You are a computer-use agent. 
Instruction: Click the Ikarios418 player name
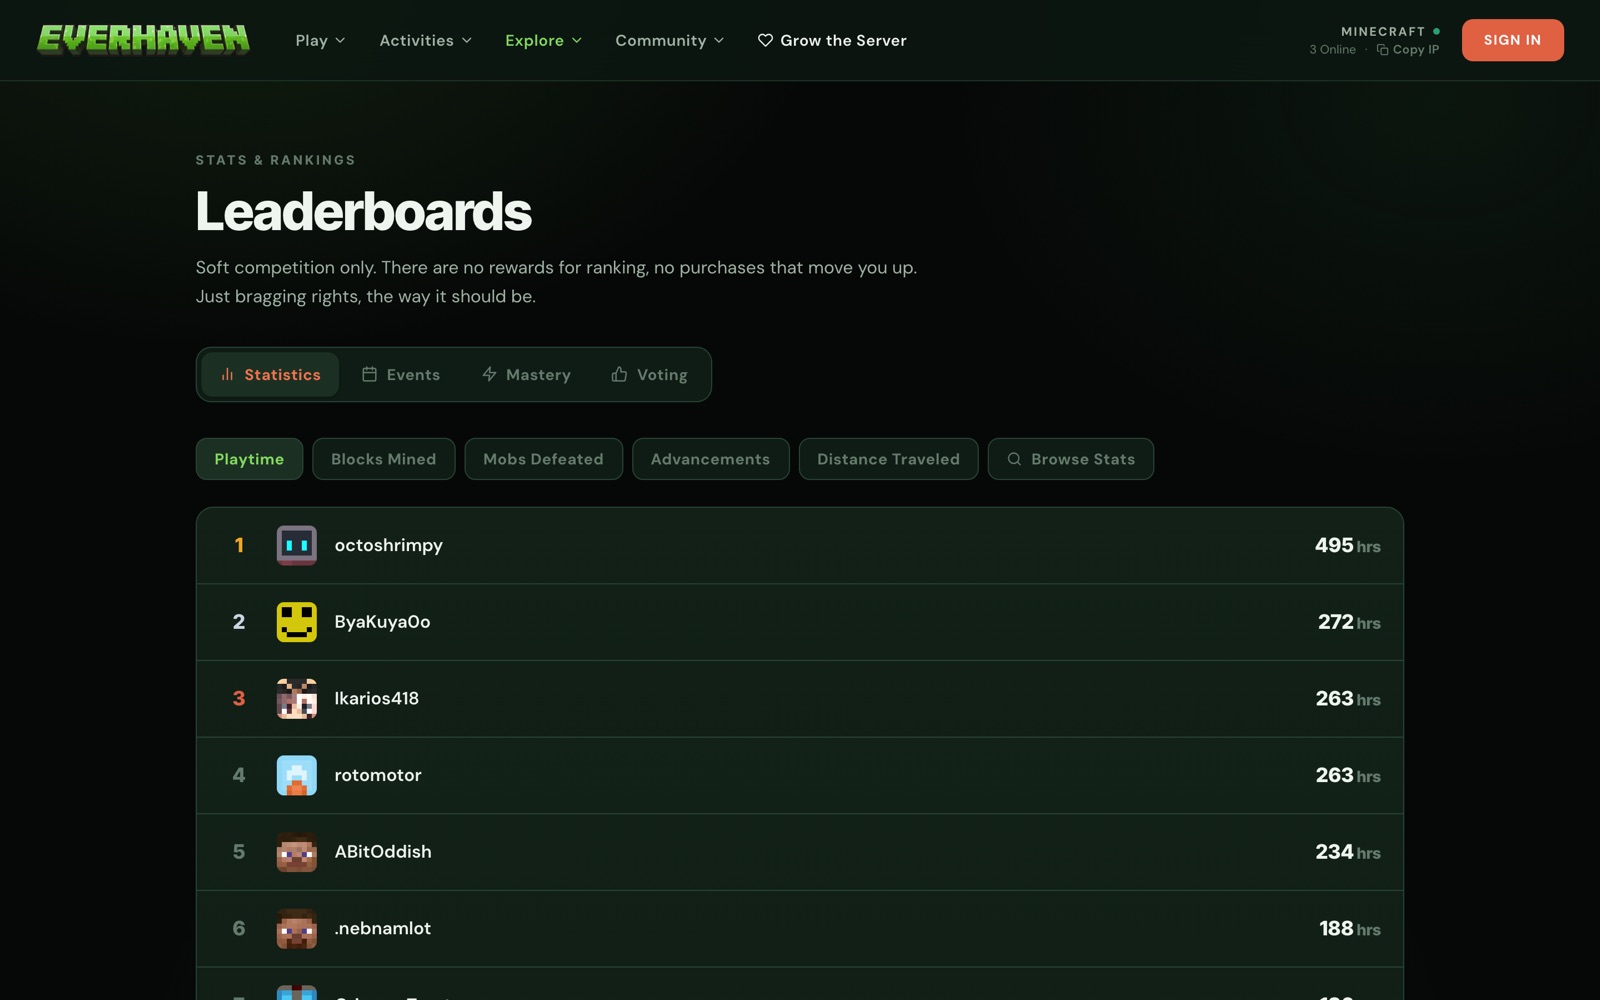(377, 698)
